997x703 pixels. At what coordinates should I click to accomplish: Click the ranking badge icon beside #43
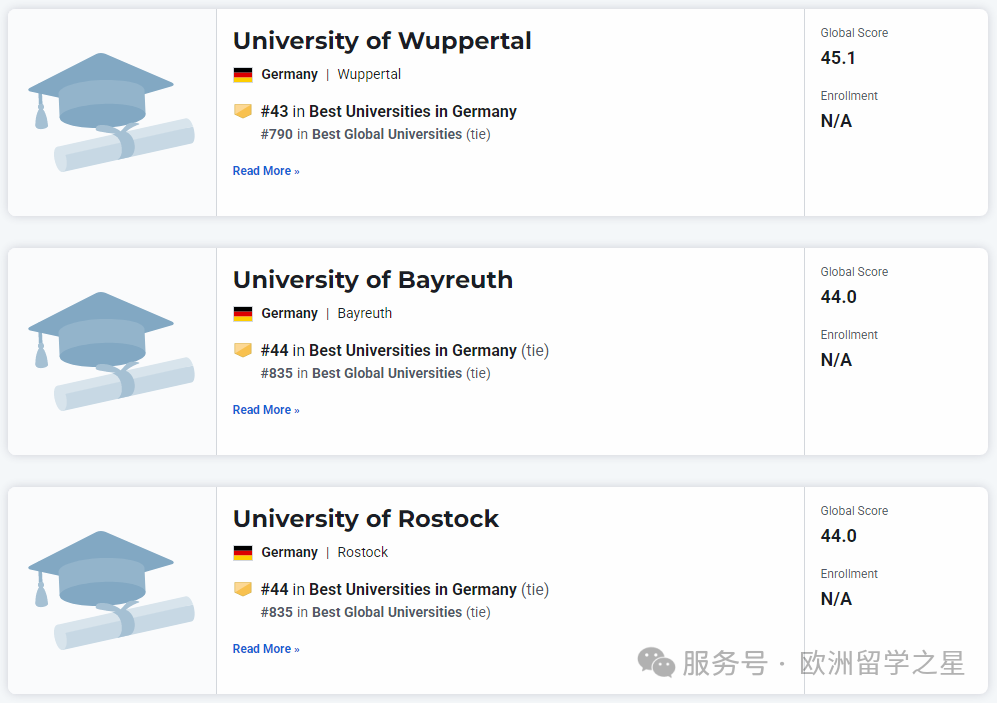tap(243, 111)
